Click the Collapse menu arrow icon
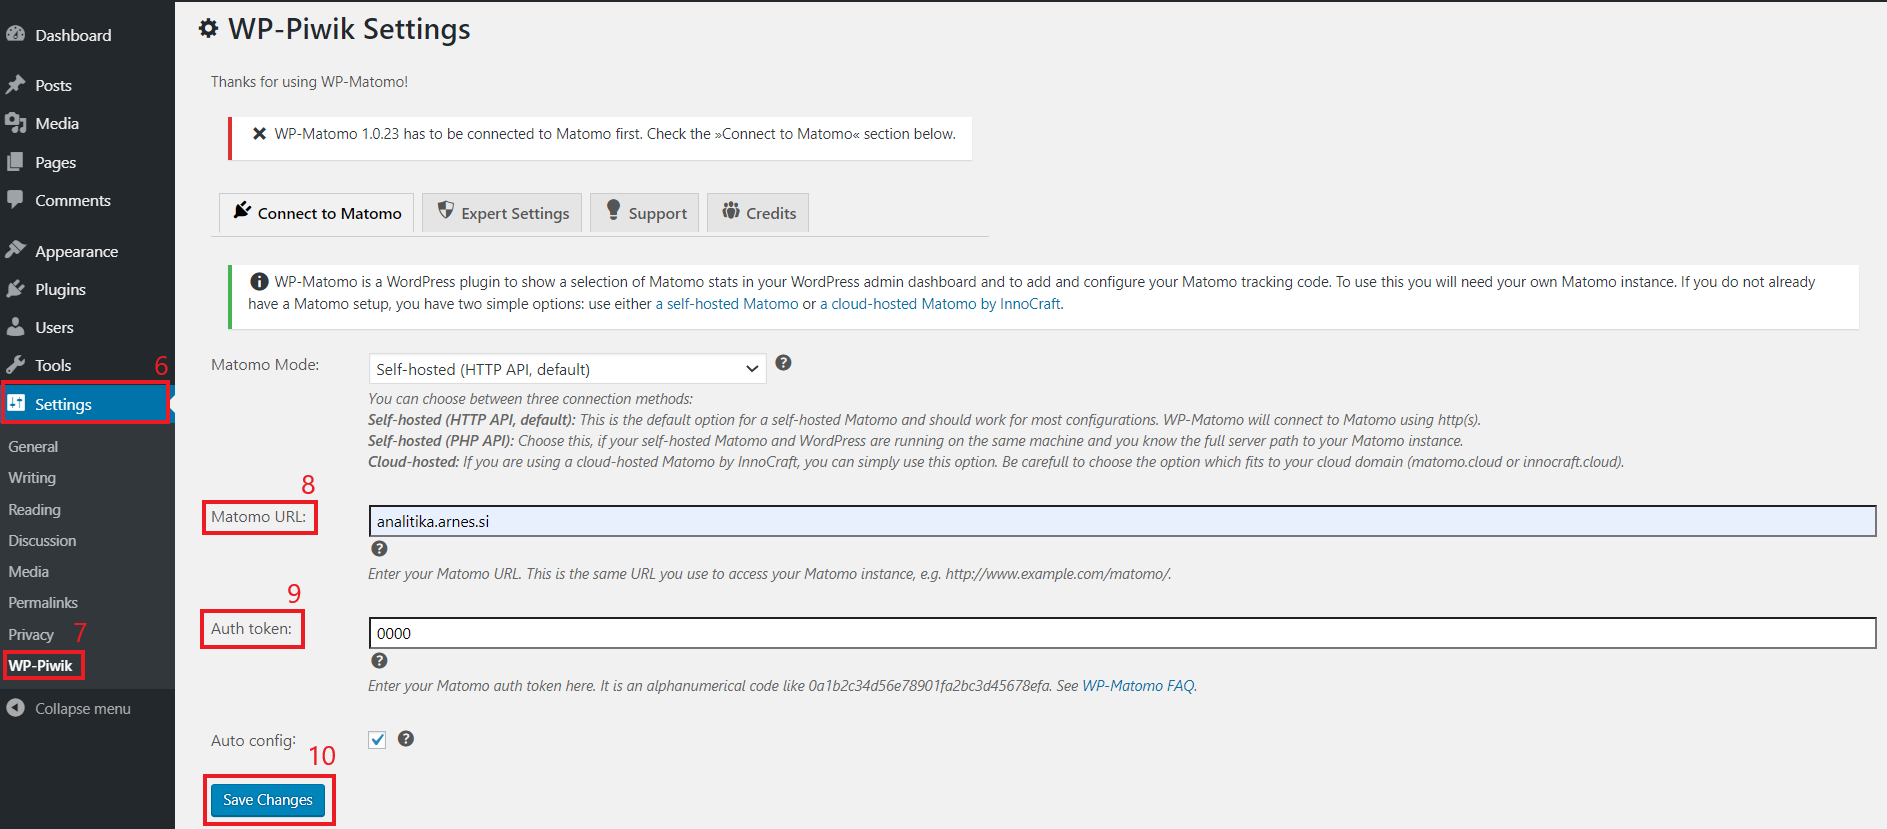The height and width of the screenshot is (829, 1887). (x=15, y=707)
